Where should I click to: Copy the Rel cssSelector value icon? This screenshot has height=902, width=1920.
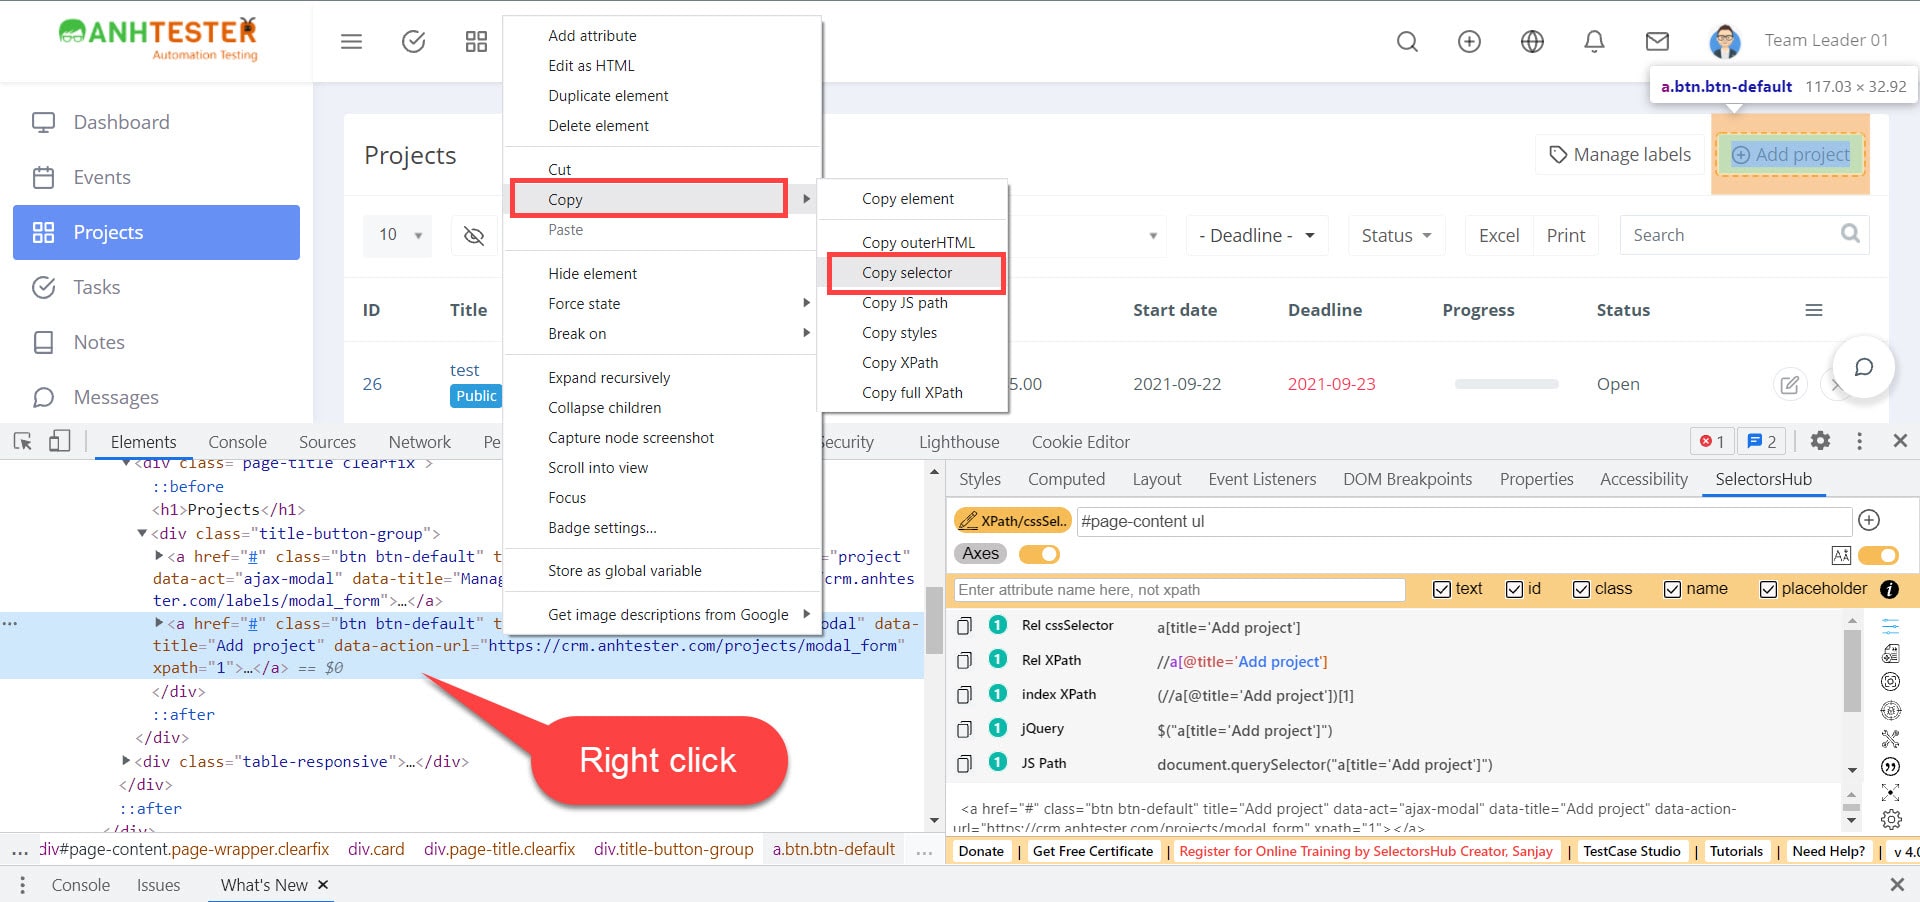click(x=964, y=626)
